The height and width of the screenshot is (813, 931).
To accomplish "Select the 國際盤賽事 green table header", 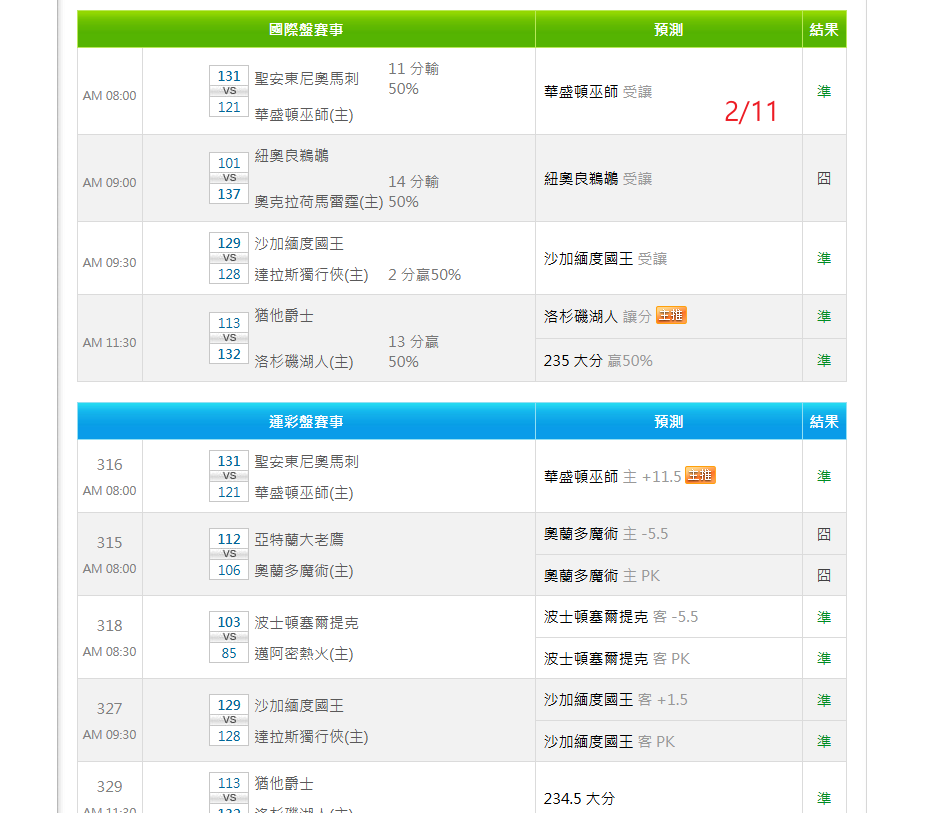I will point(306,30).
